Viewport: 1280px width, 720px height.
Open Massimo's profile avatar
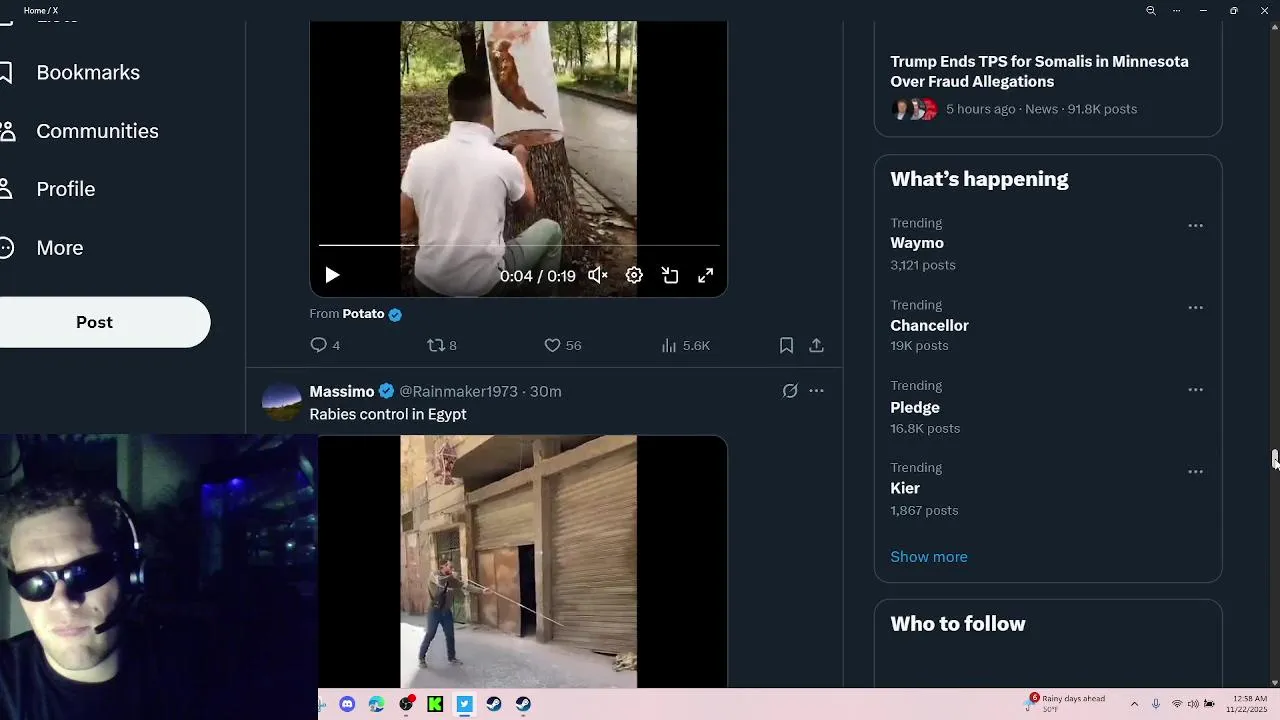click(281, 402)
